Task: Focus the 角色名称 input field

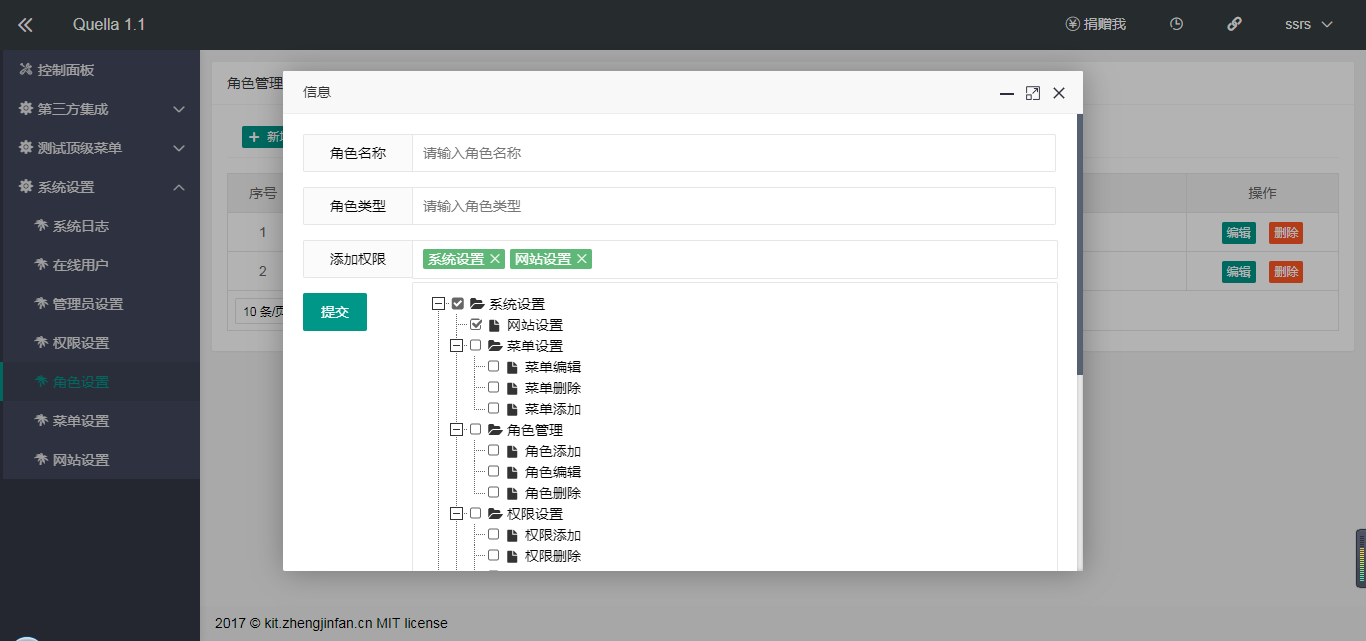Action: [x=734, y=153]
